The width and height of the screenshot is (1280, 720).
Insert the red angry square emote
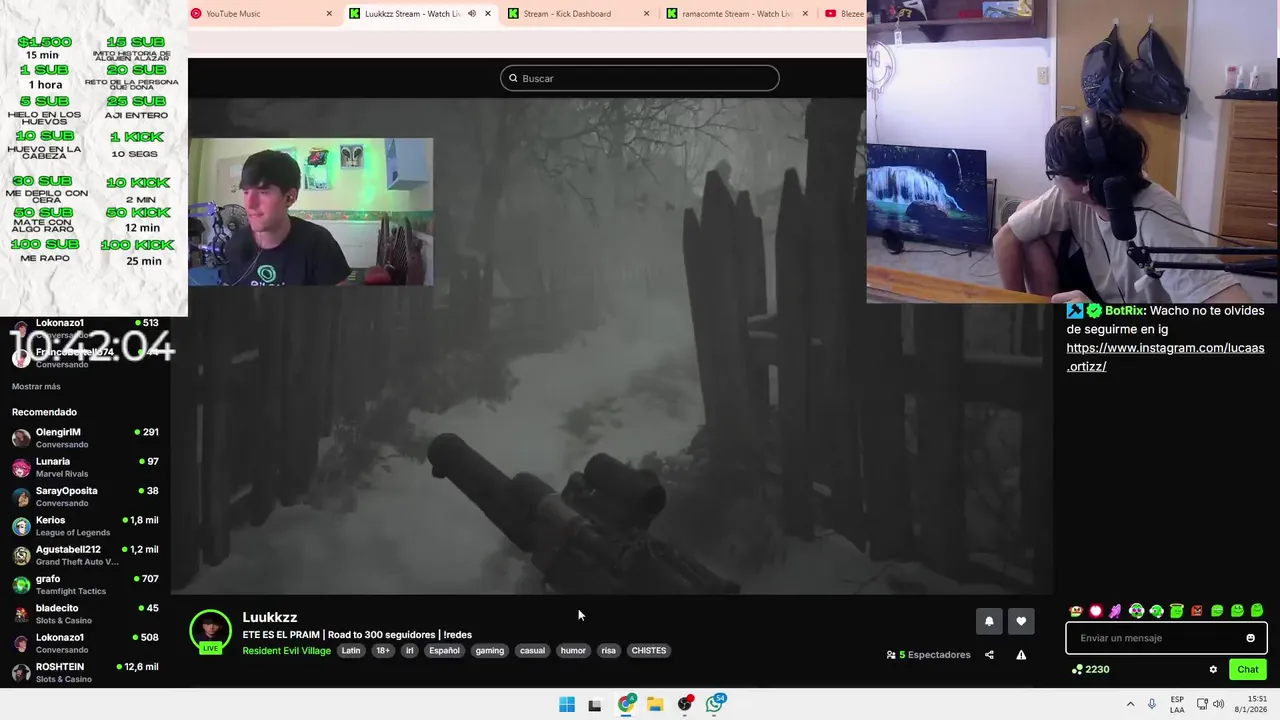pyautogui.click(x=1197, y=611)
